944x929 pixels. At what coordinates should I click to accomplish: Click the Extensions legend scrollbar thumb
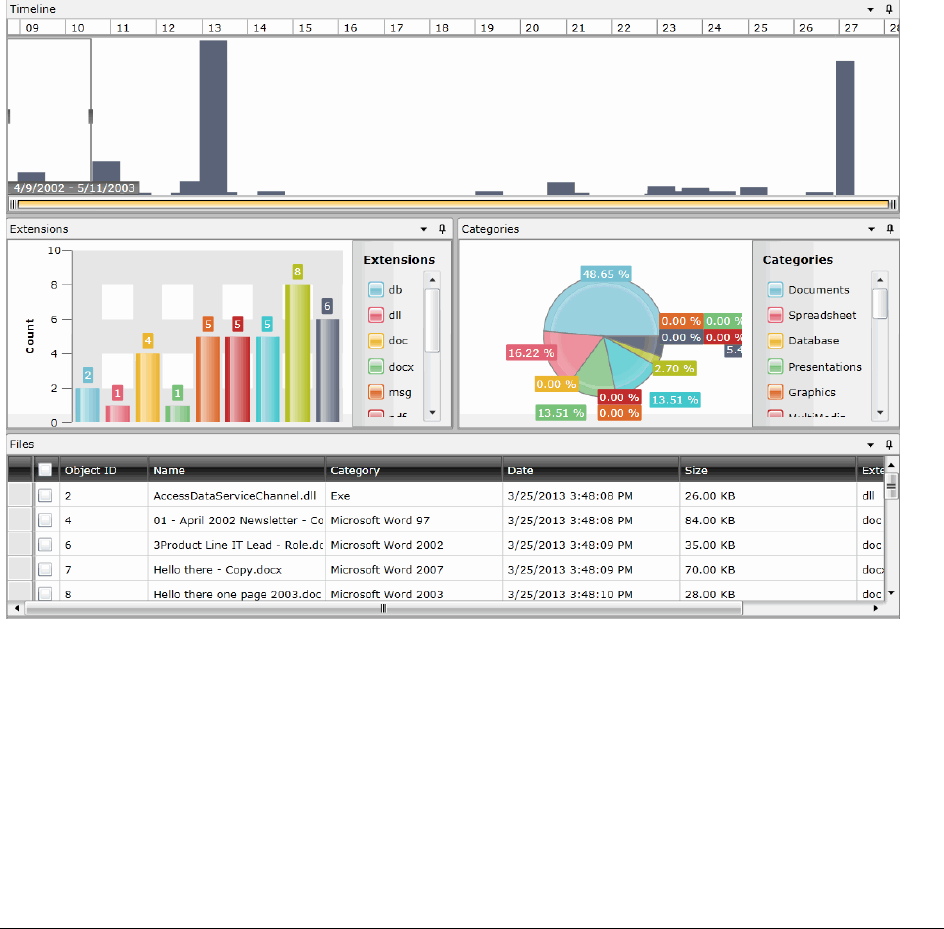tap(432, 320)
